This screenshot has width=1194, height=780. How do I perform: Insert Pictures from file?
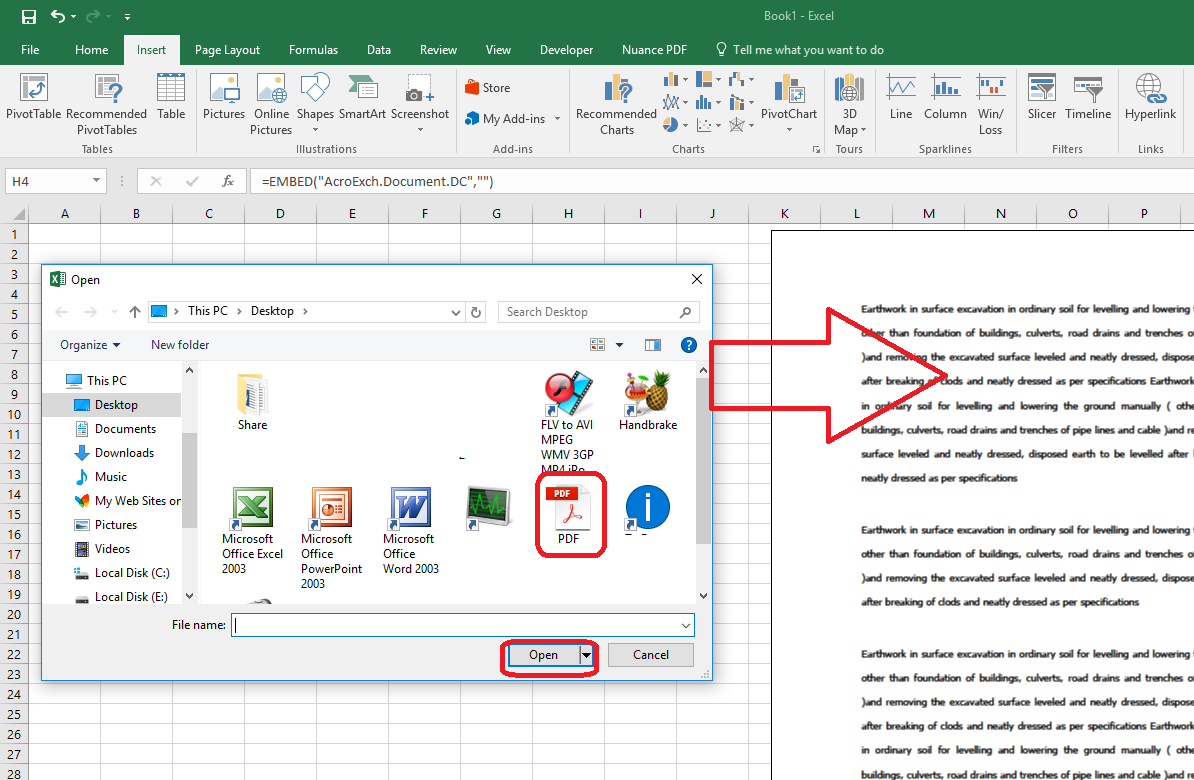tap(224, 97)
